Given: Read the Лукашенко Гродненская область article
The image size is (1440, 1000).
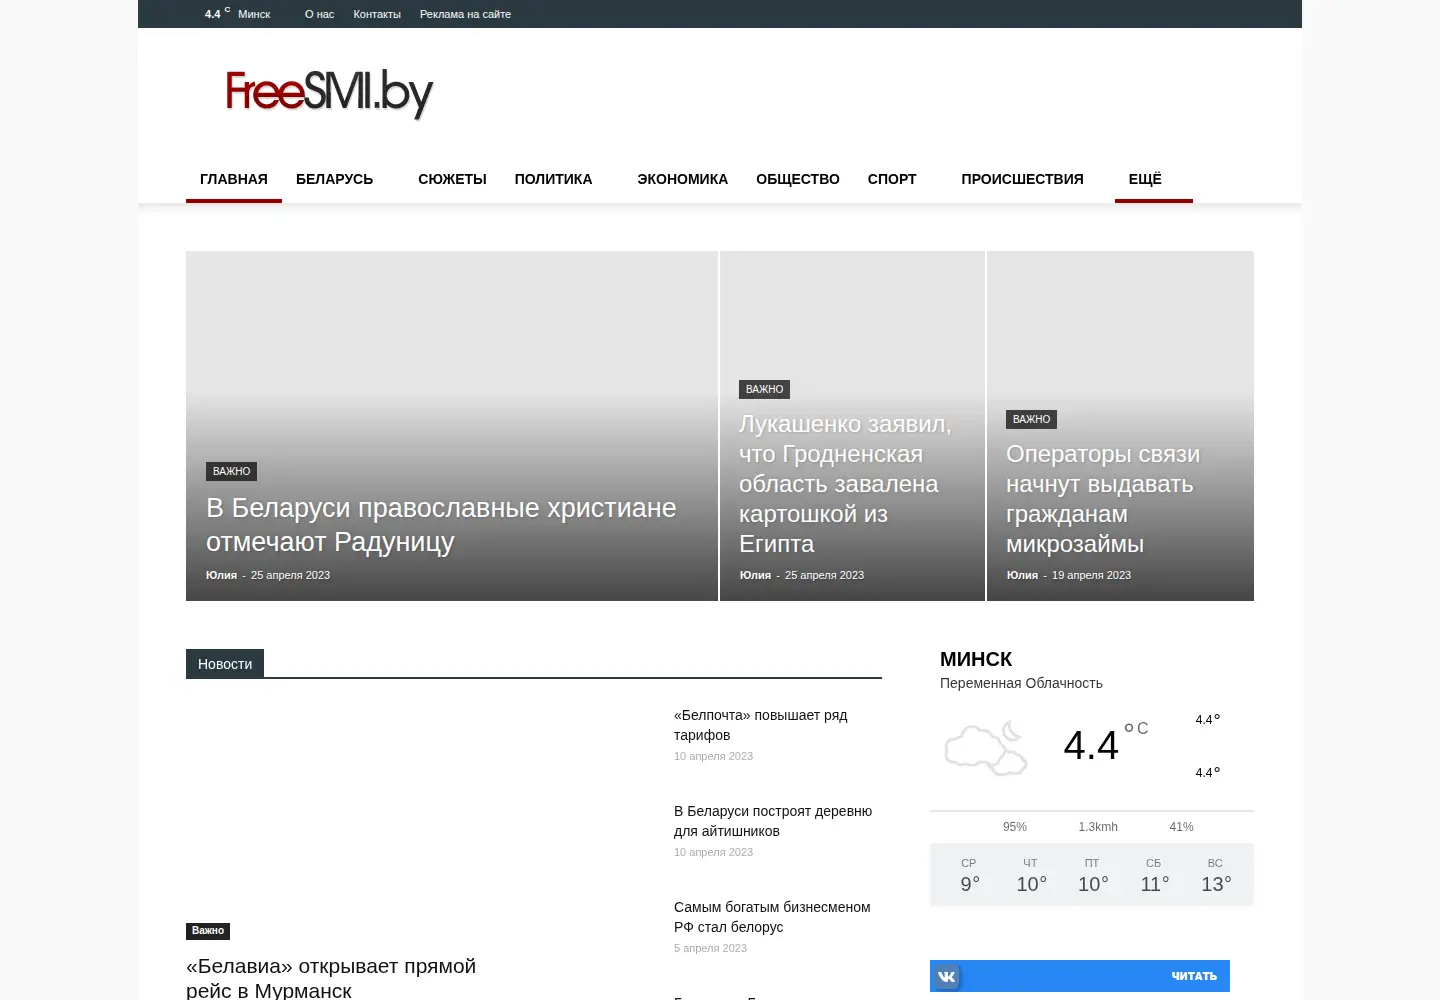Looking at the screenshot, I should click(x=845, y=484).
